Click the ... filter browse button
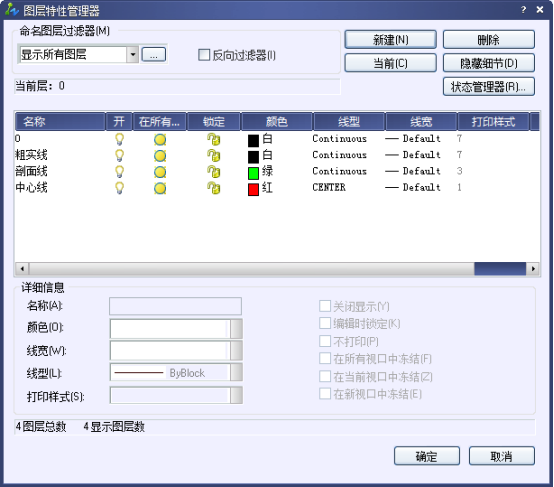Screen dimensions: 554x487 pos(154,55)
